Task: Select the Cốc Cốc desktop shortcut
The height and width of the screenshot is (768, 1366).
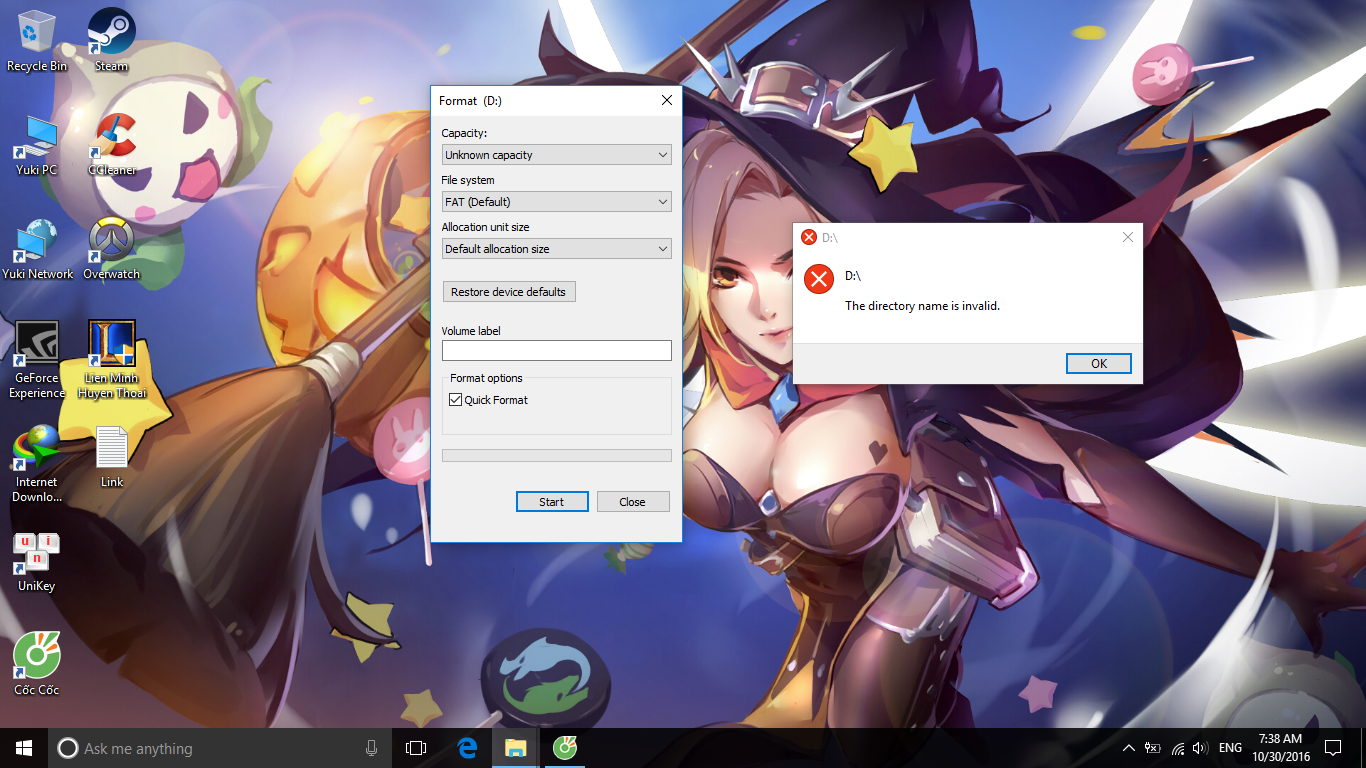Action: point(37,664)
